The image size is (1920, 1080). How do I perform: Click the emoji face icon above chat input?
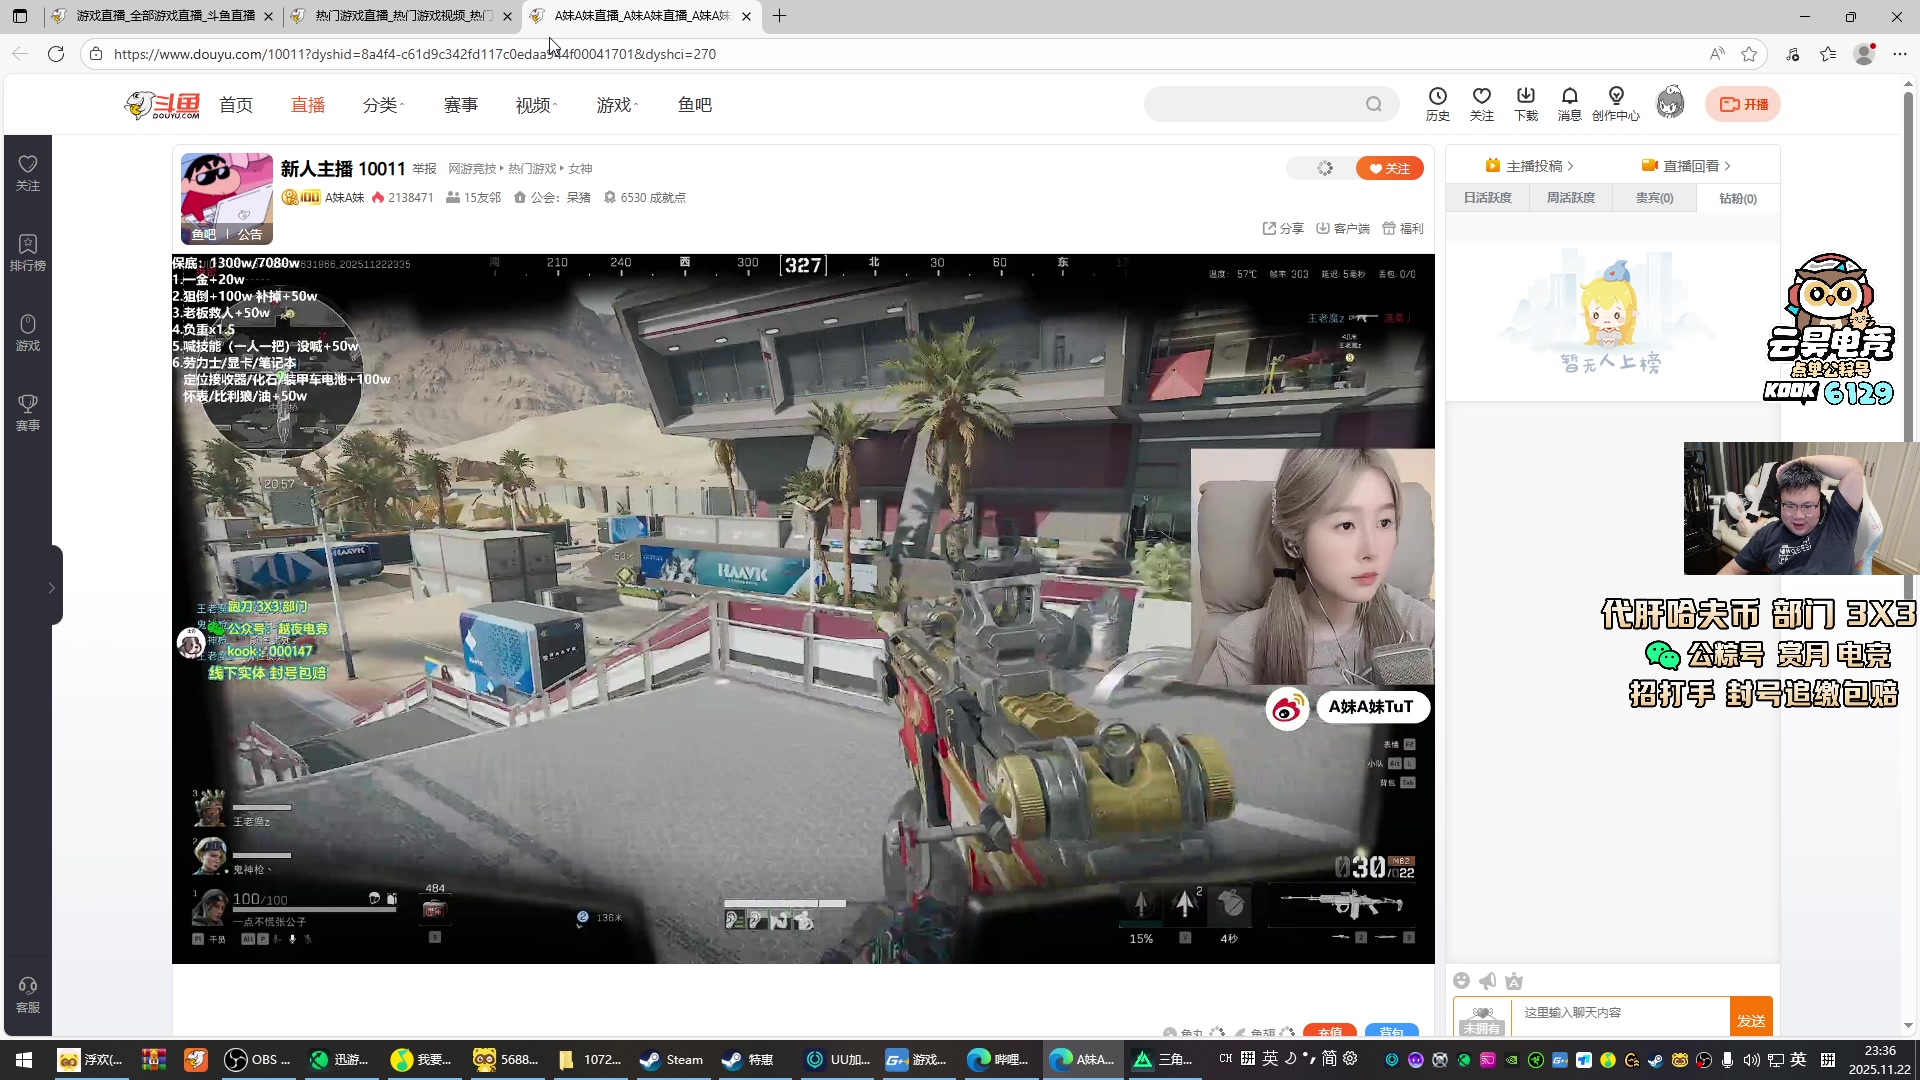click(x=1461, y=981)
